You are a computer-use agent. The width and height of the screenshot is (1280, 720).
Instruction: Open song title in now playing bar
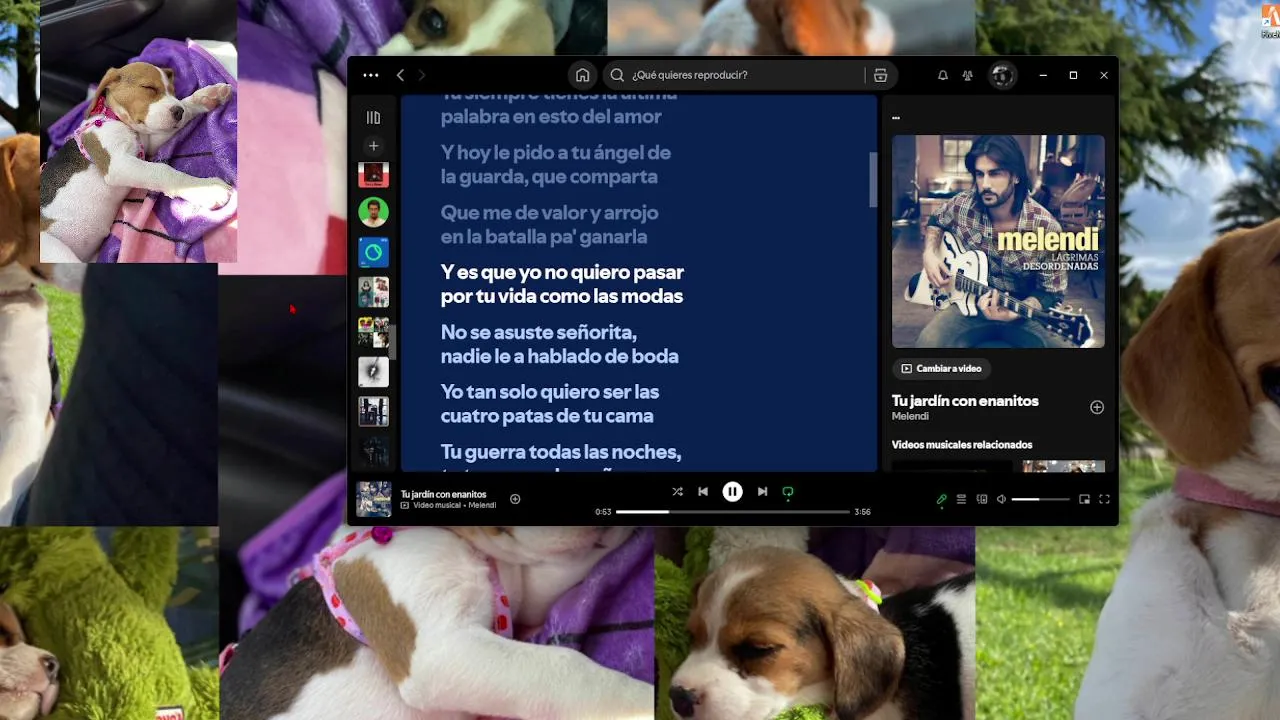(444, 494)
